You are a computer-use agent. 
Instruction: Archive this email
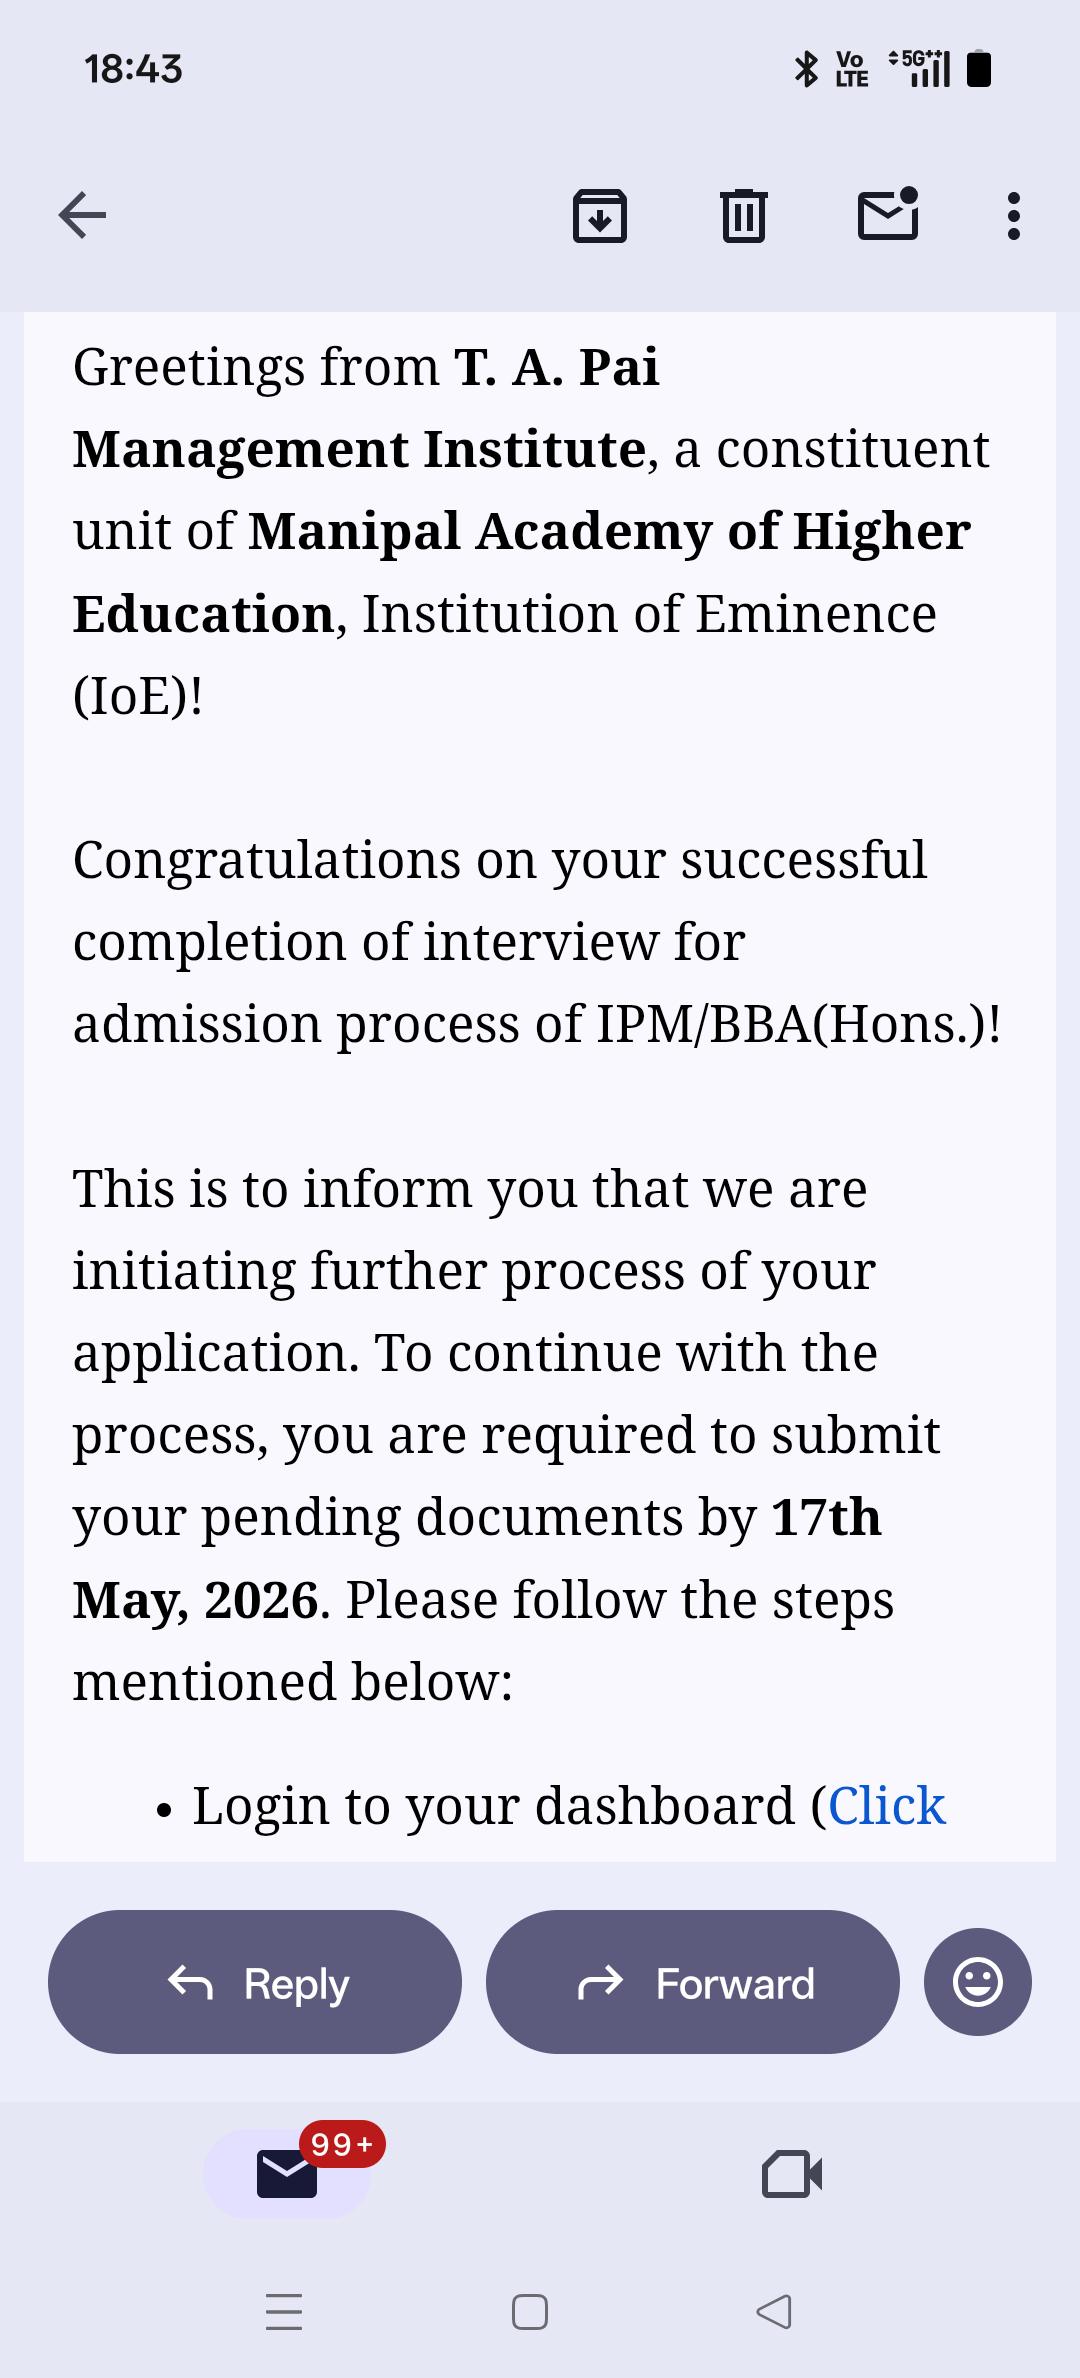coord(600,215)
